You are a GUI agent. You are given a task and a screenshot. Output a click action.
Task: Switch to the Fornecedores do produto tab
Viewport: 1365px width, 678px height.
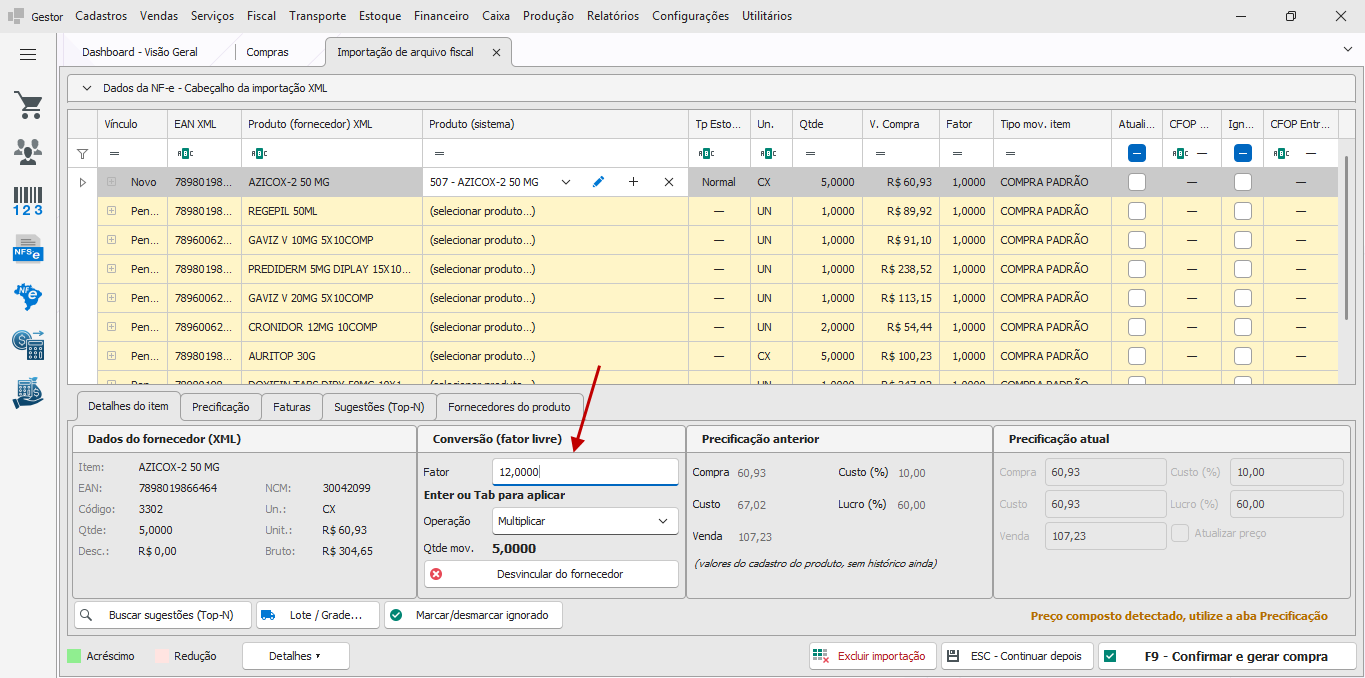click(x=509, y=407)
